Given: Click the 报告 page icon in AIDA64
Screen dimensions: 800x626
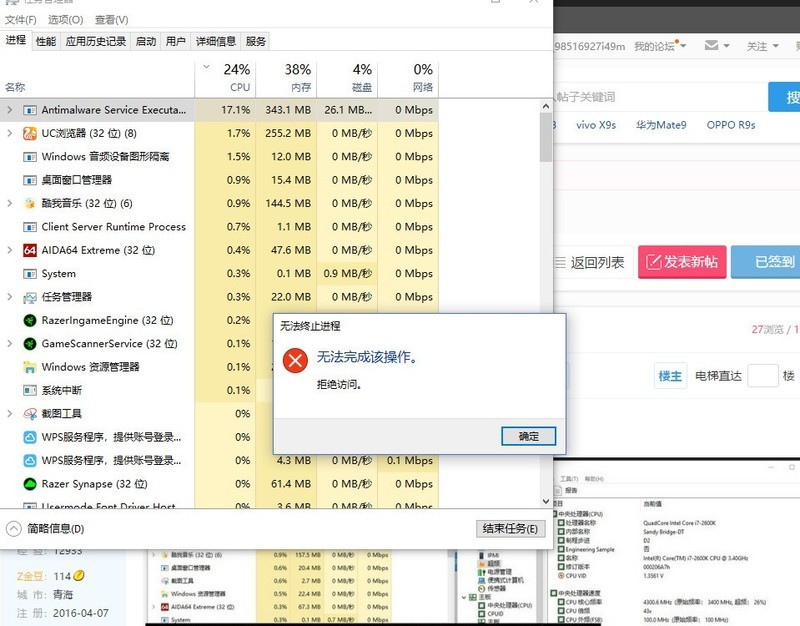Looking at the screenshot, I should (559, 490).
